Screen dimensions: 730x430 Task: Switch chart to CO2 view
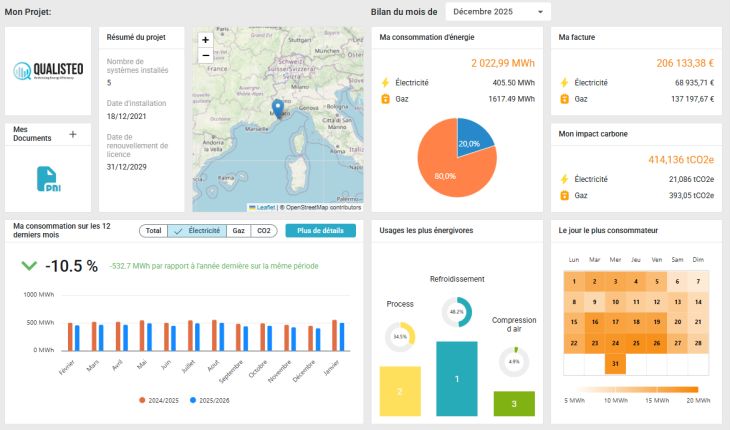264,230
